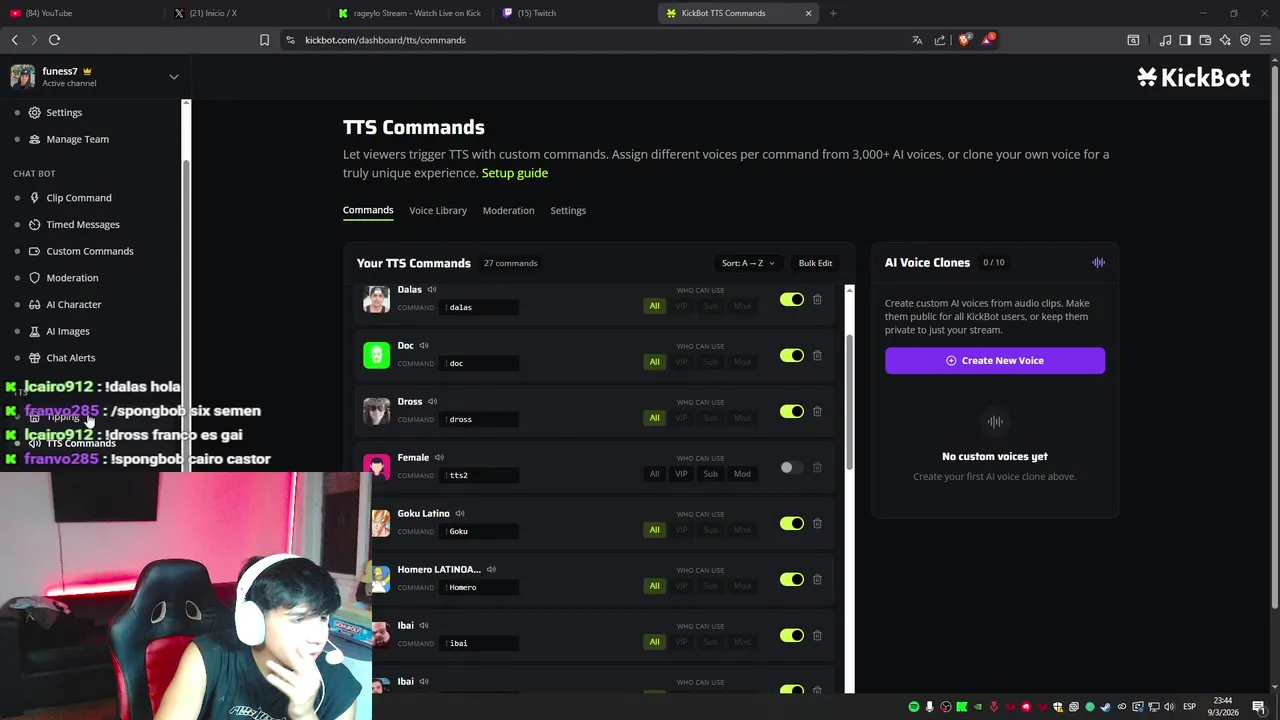Open the Moderation sidebar entry
Viewport: 1280px width, 720px height.
[x=72, y=278]
